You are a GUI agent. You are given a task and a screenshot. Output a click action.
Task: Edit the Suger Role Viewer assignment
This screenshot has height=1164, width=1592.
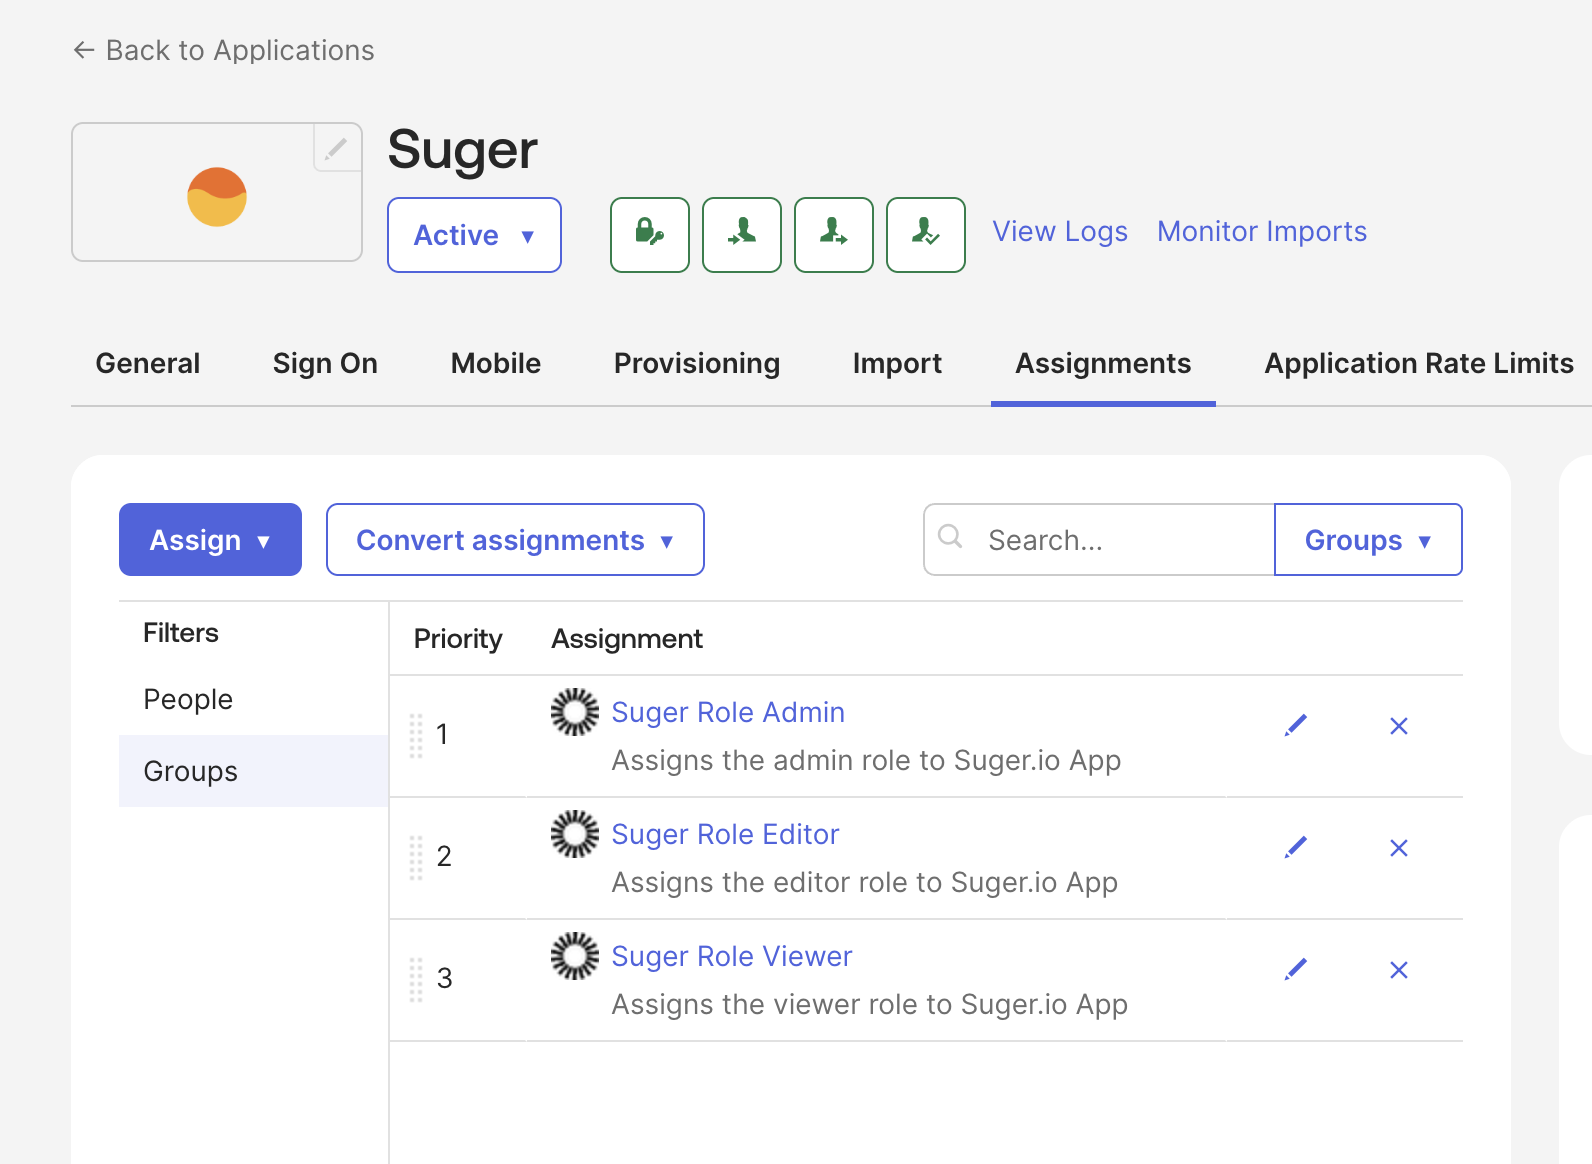point(1295,970)
